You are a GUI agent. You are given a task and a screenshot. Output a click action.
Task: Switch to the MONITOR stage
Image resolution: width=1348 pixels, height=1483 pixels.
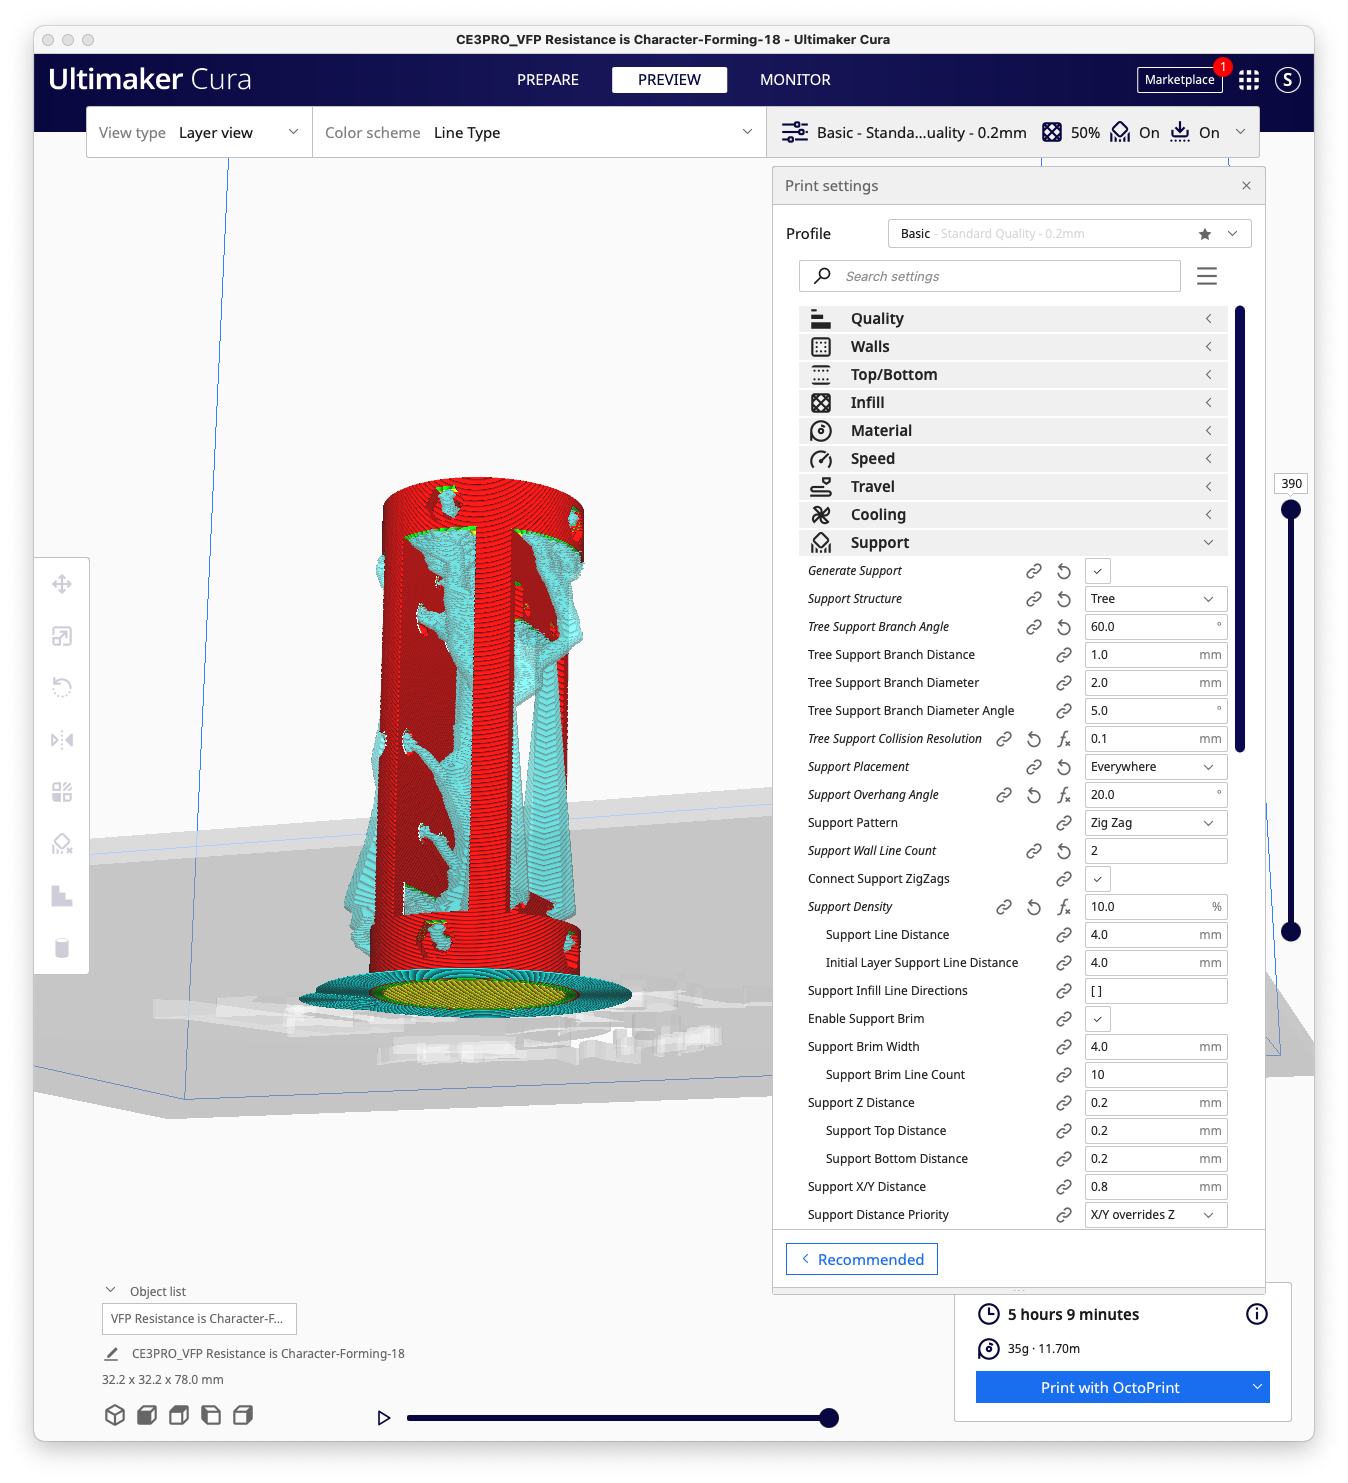coord(795,80)
